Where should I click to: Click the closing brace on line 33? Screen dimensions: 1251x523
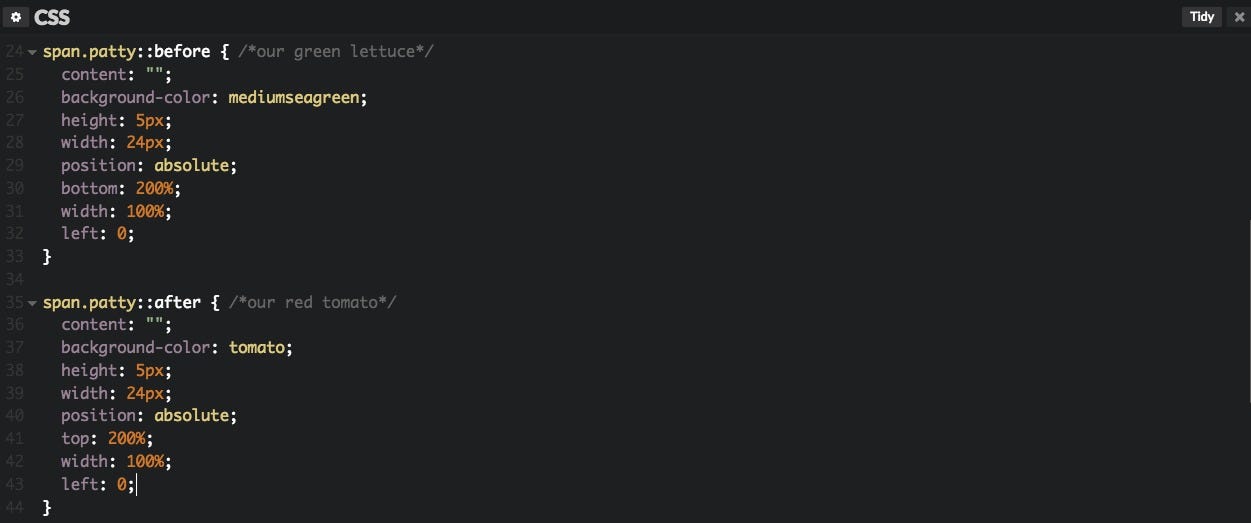(x=47, y=256)
